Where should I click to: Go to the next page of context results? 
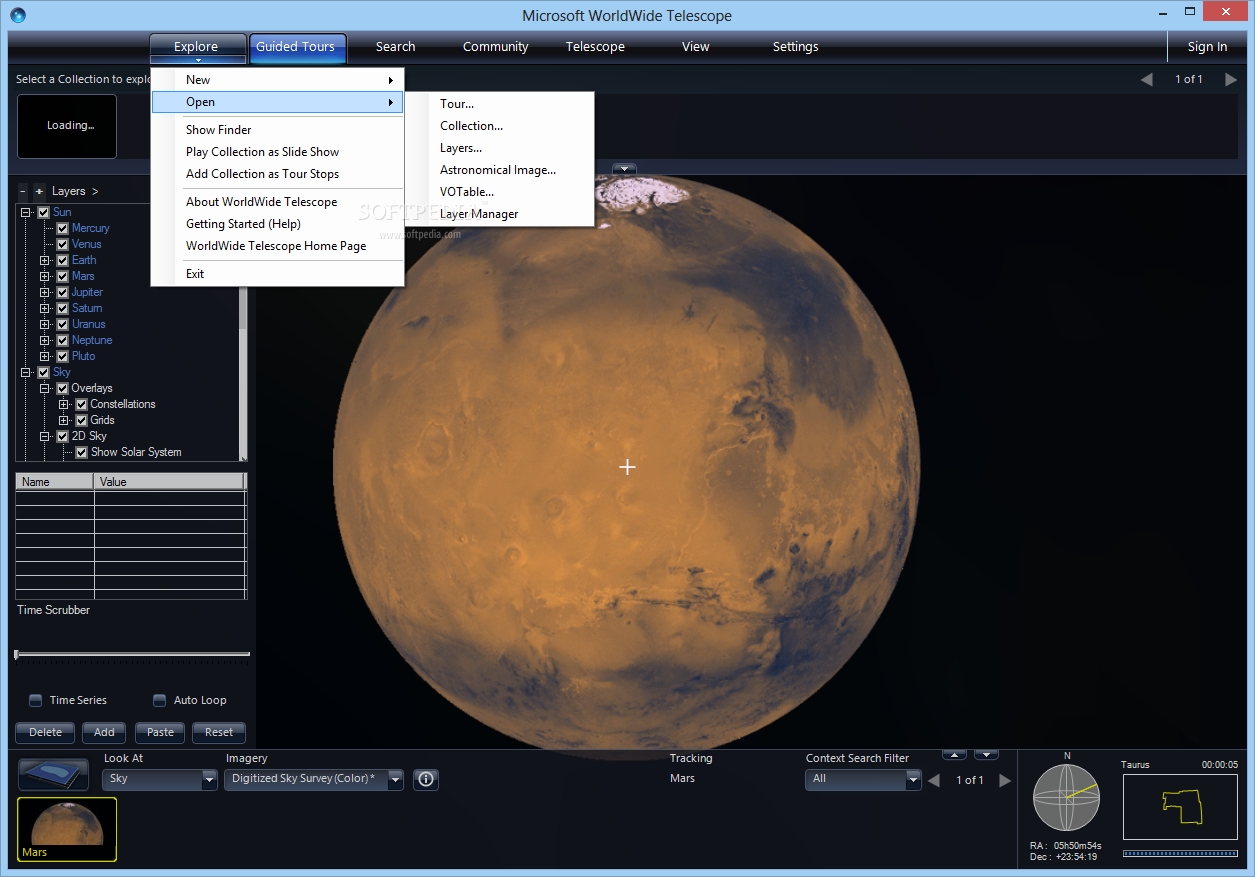point(1005,780)
